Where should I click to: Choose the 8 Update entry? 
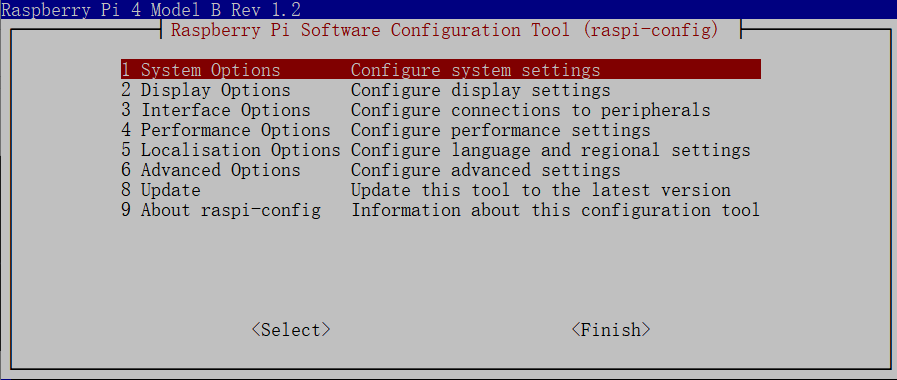point(440,190)
